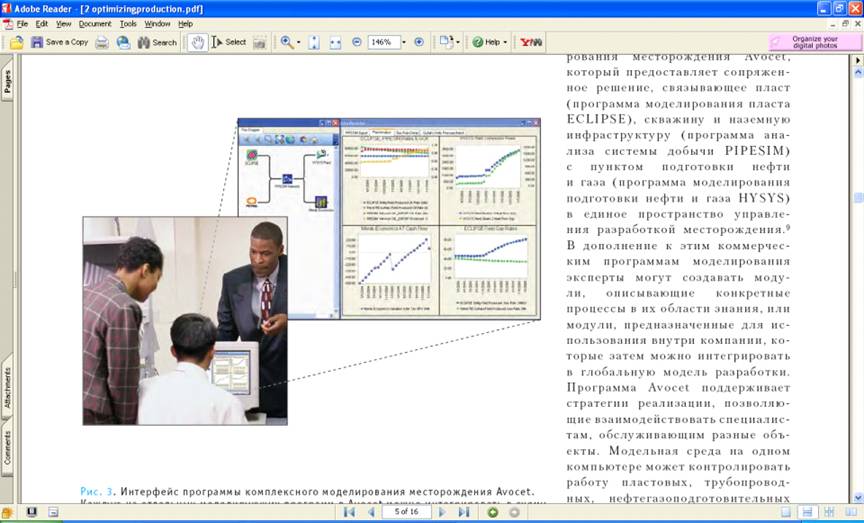This screenshot has height=523, width=864.
Task: Click the Zoom In plus button
Action: pos(419,42)
